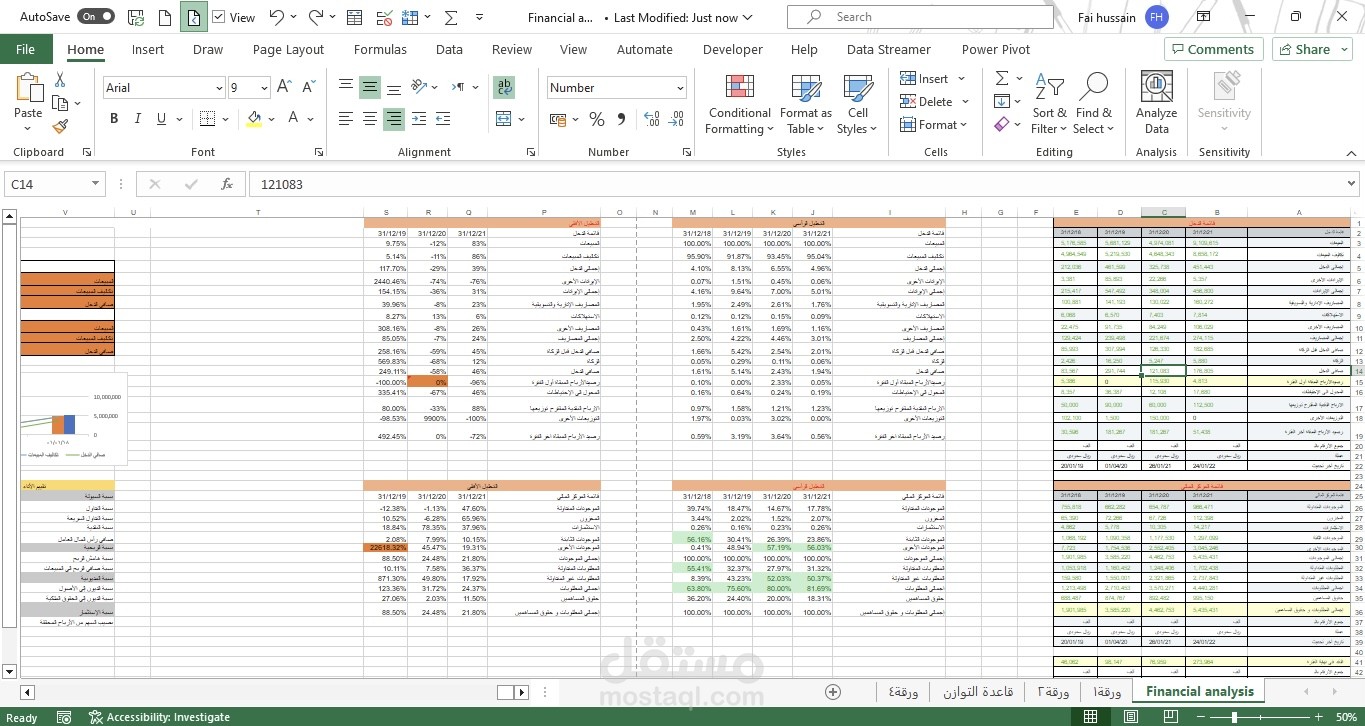Expand the Name Box dropdown arrow
Screen dimensions: 1365x726
coord(97,184)
